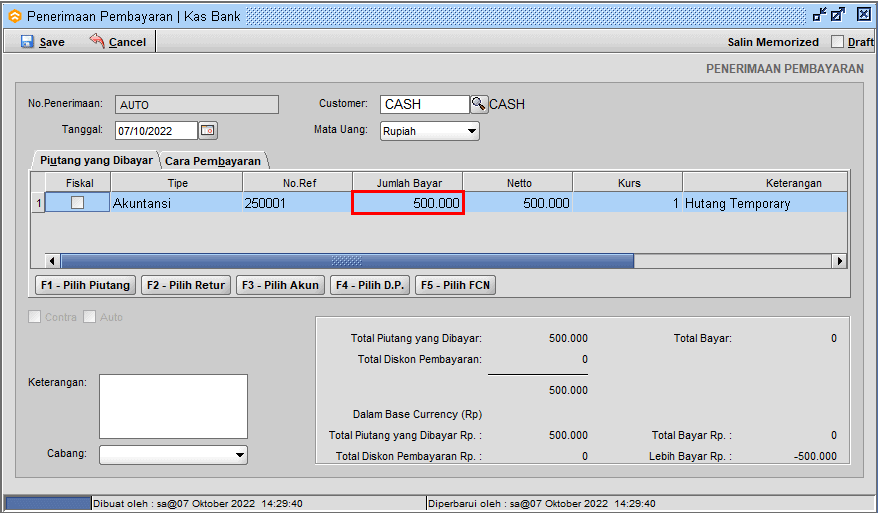Viewport: 878px width, 513px height.
Task: Click the Cancel button label
Action: [x=127, y=42]
